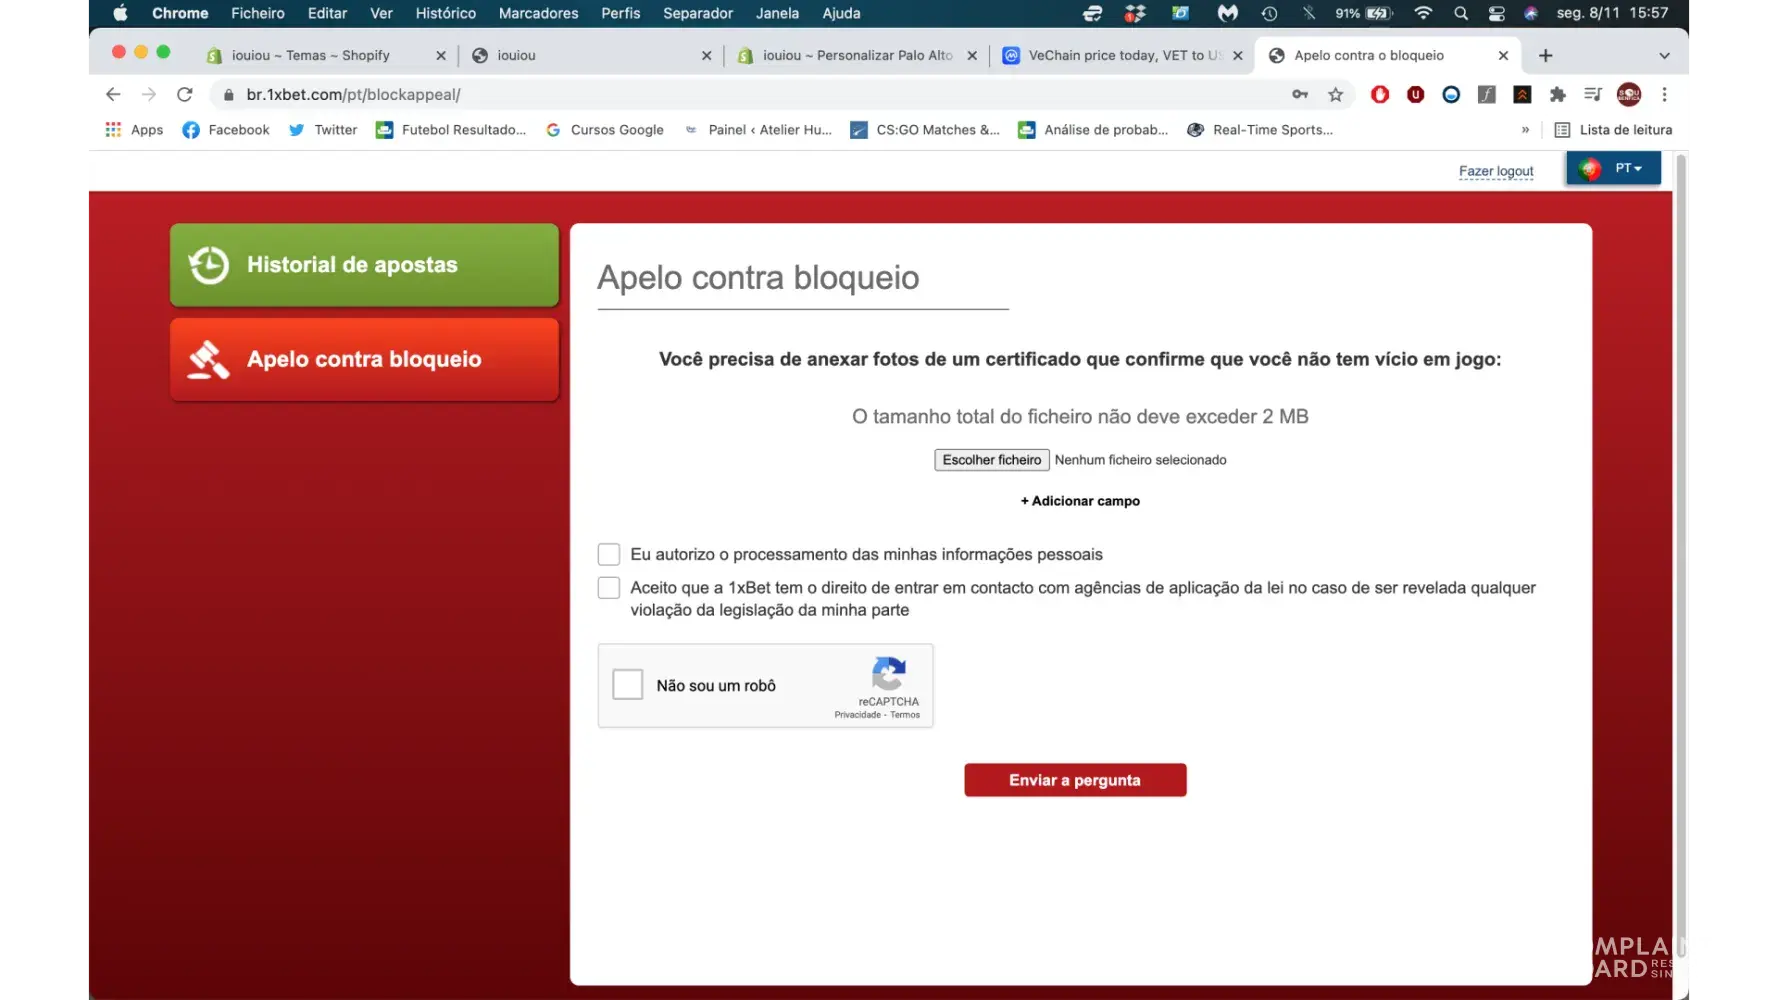Open the 'Real-Time Sports' bookmark
The height and width of the screenshot is (1000, 1778).
click(1259, 129)
